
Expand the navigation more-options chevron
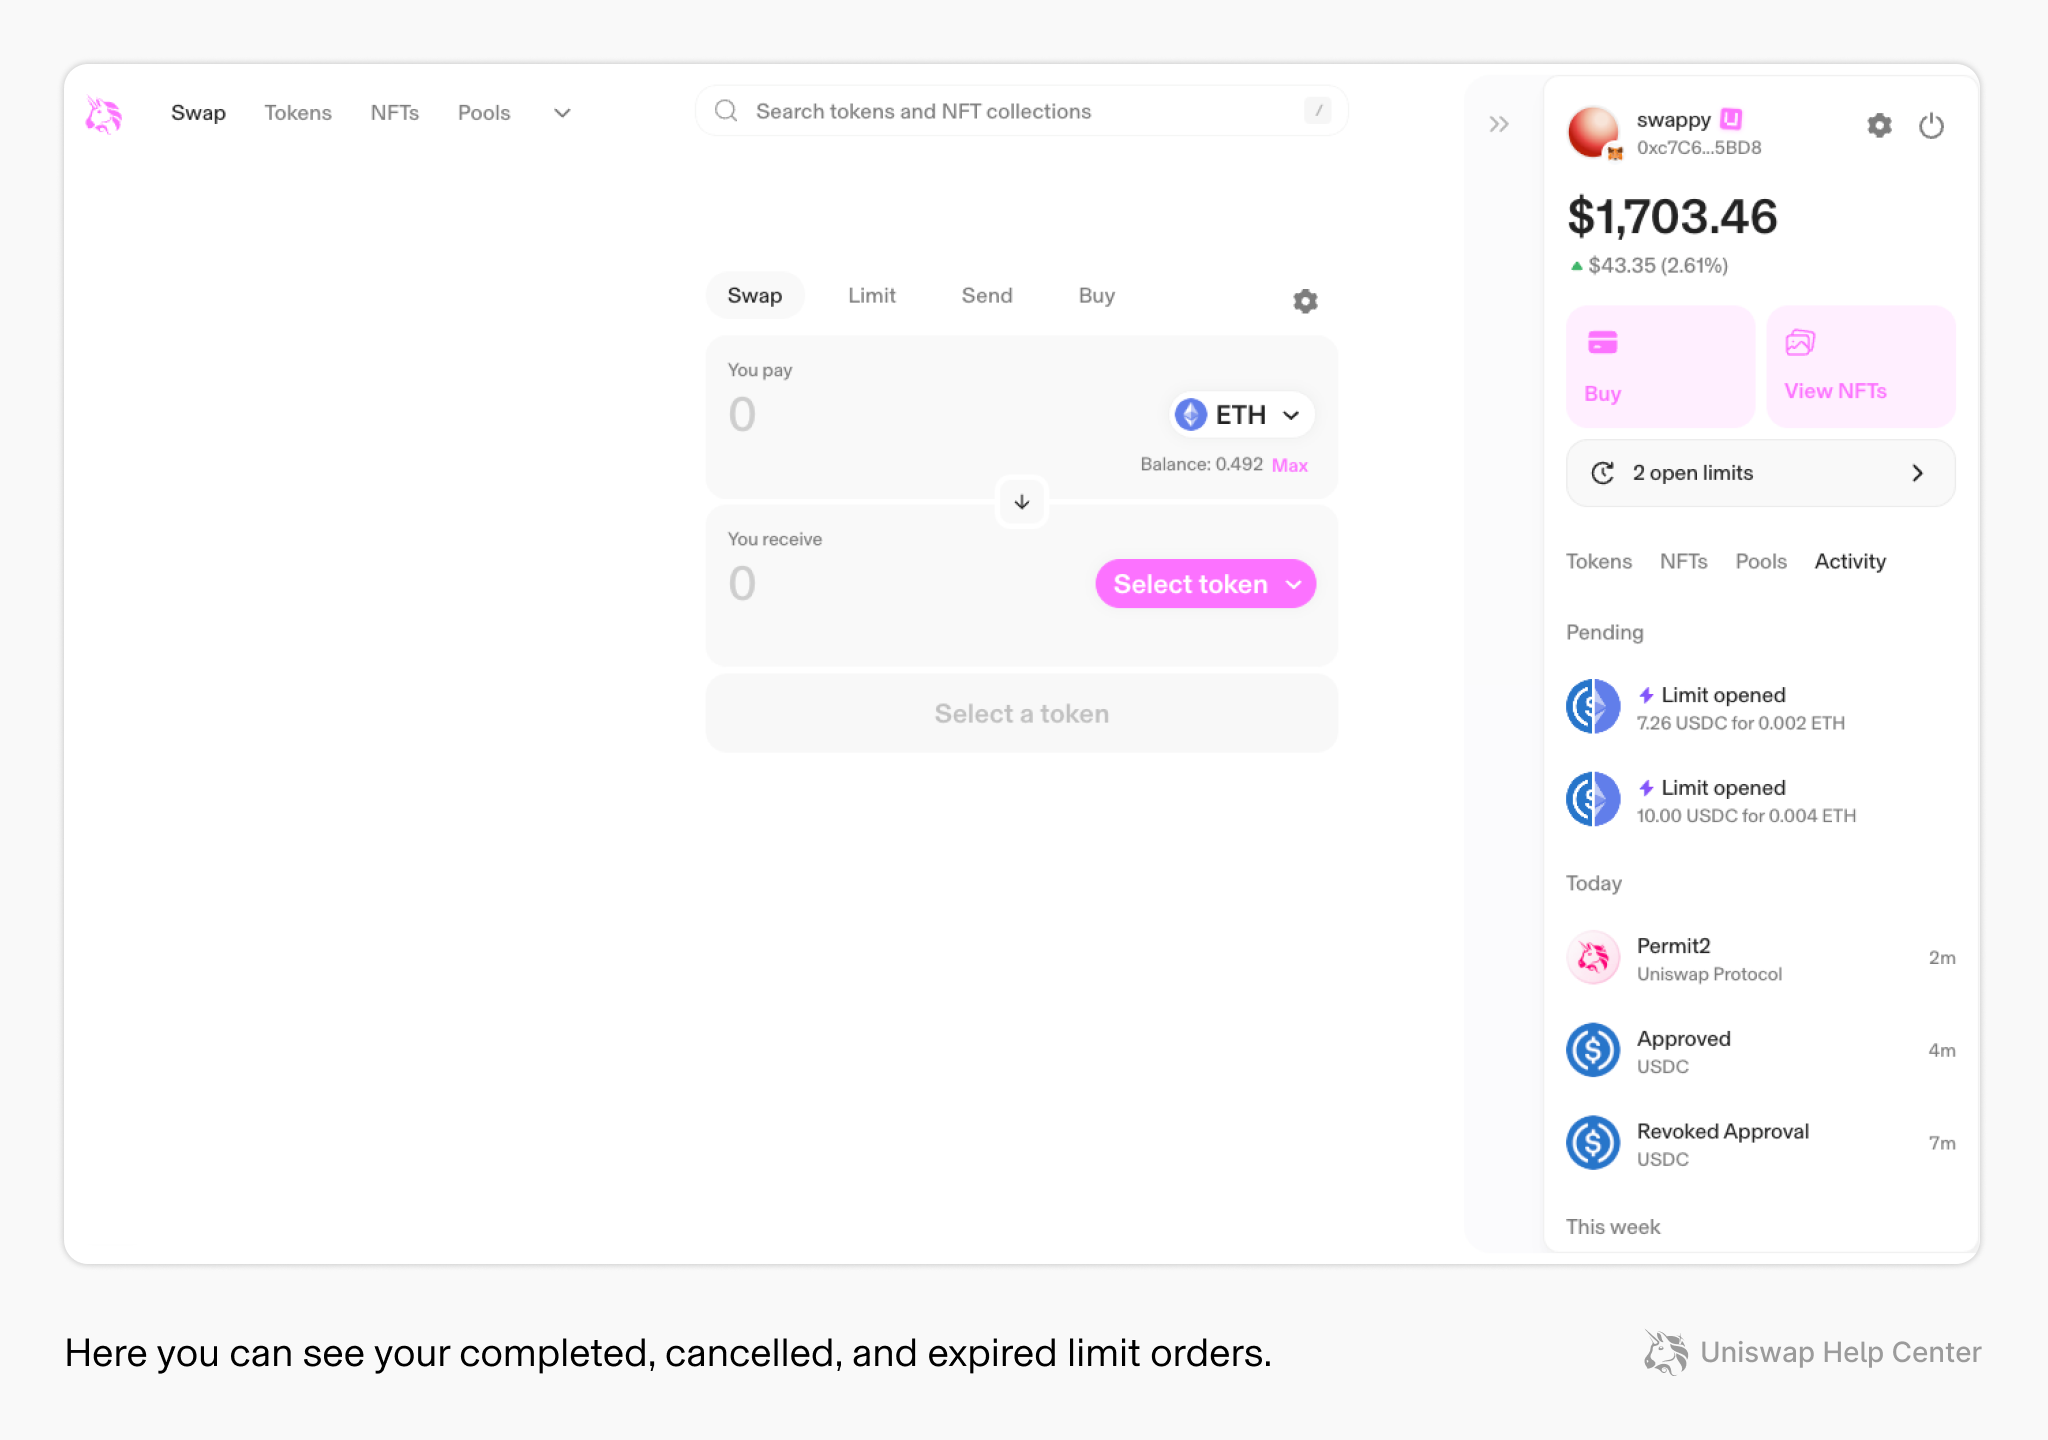[562, 113]
